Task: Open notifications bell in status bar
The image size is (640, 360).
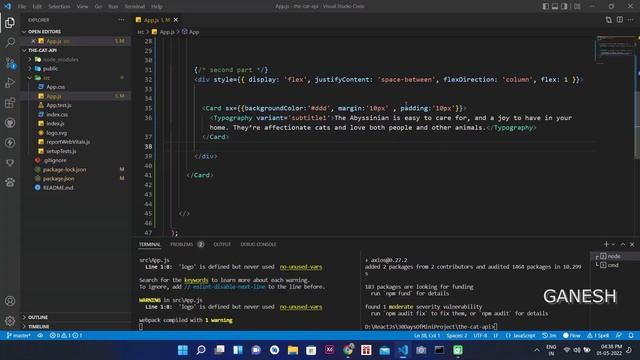Action: 631,336
